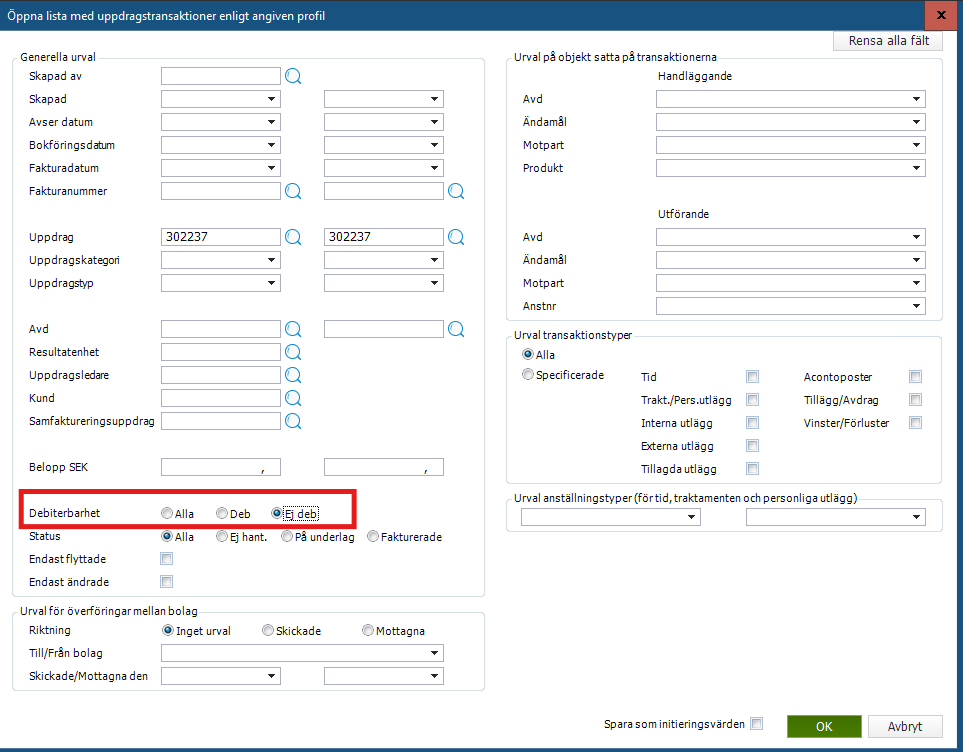Cancel dialog with Avbryt button
Viewport: 963px width, 752px height.
pos(905,727)
